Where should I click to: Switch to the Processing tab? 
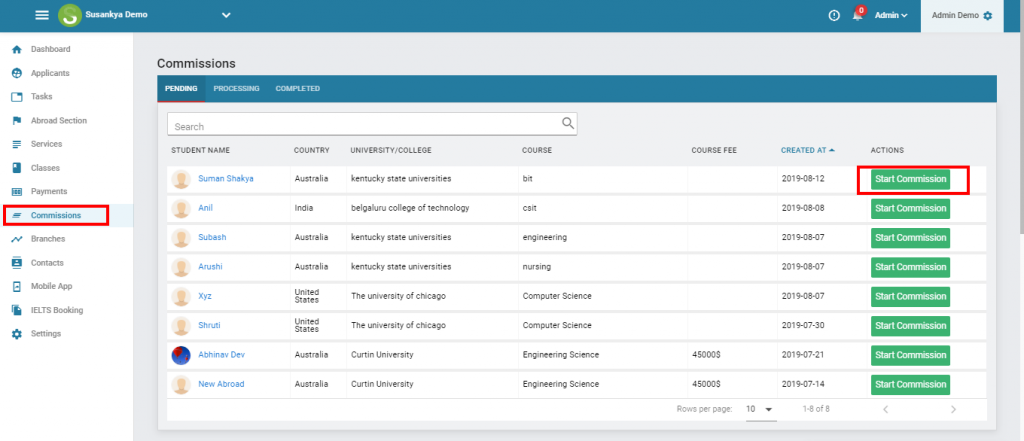pyautogui.click(x=236, y=89)
